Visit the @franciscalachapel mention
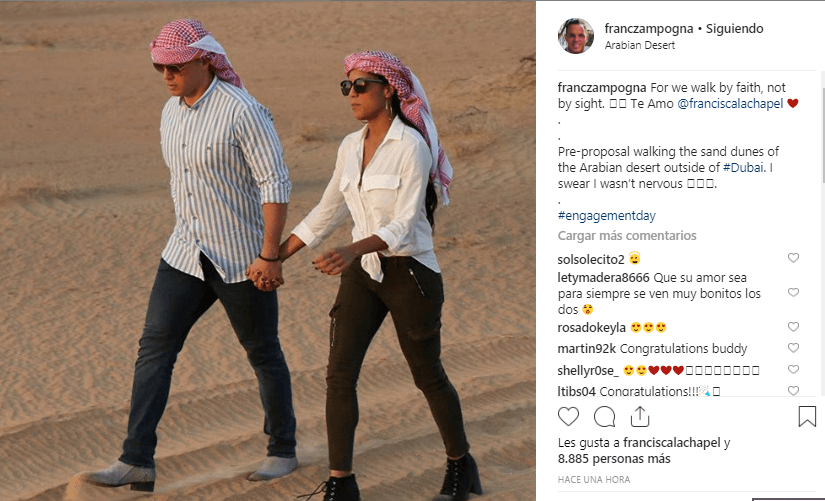This screenshot has height=501, width=825. [730, 104]
